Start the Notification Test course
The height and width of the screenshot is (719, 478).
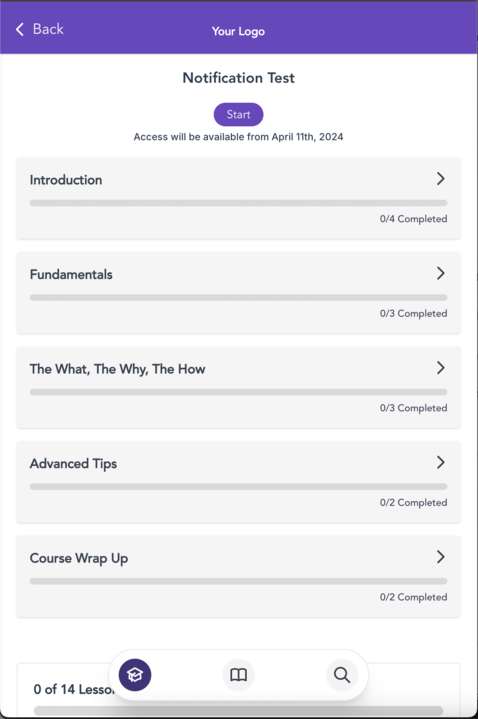click(239, 114)
